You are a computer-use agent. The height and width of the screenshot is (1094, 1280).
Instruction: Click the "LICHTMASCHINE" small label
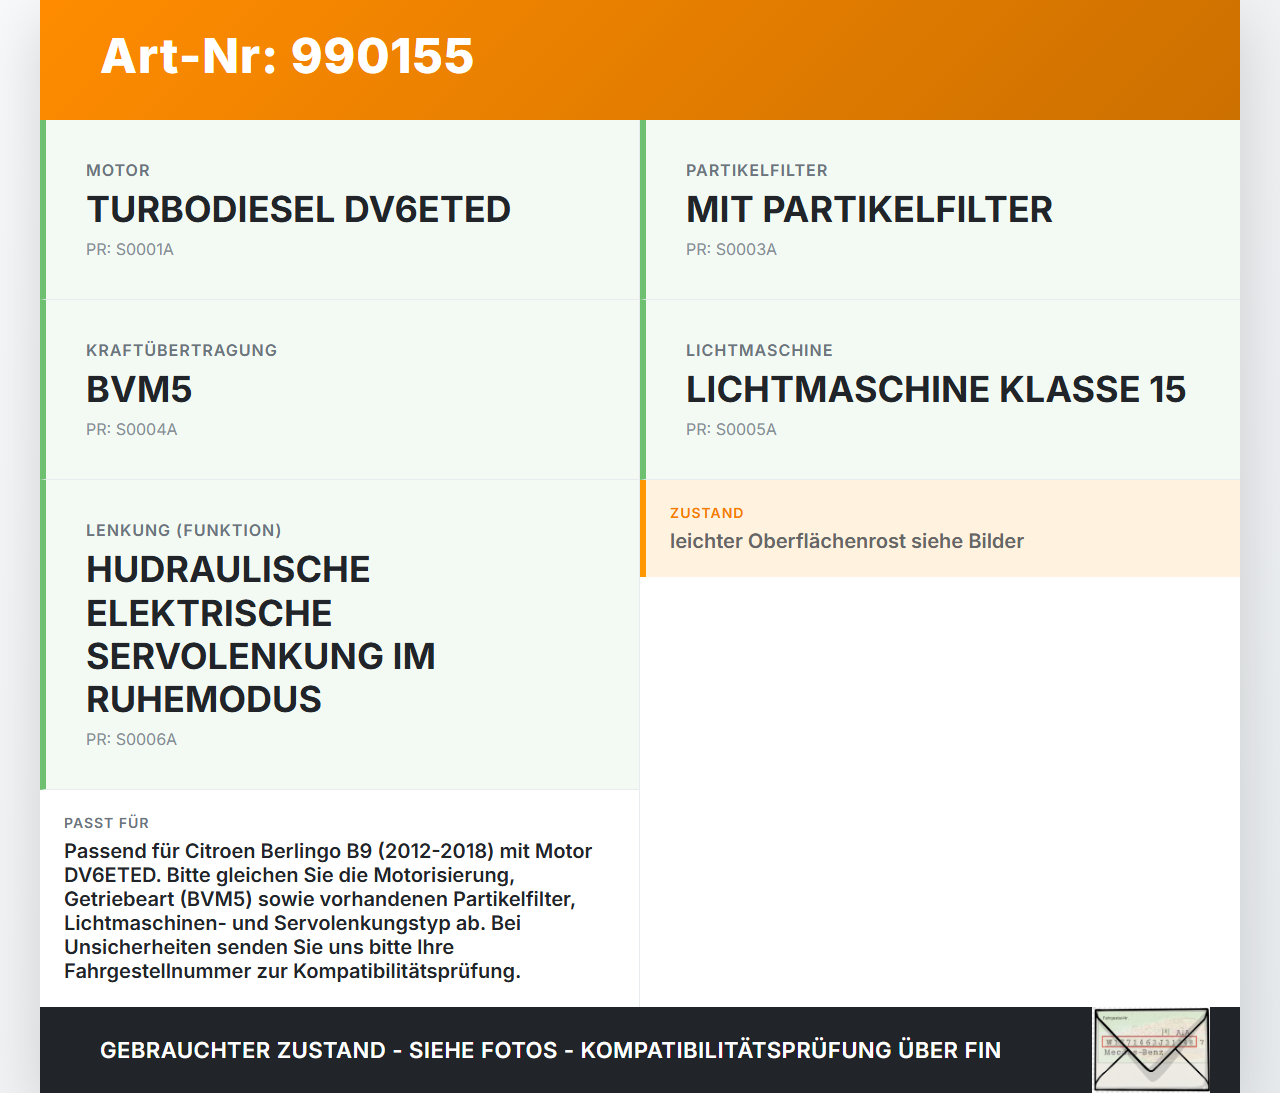[759, 351]
